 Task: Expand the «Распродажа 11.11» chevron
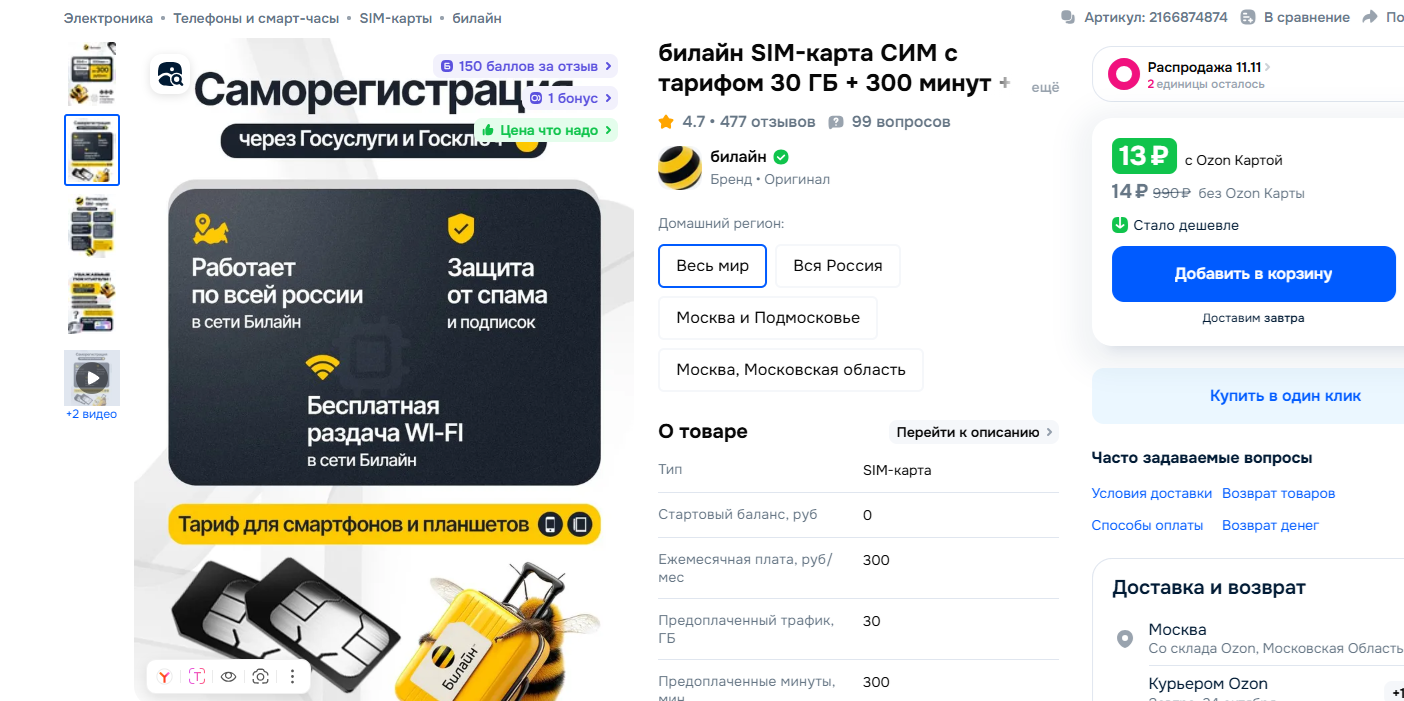[1268, 67]
